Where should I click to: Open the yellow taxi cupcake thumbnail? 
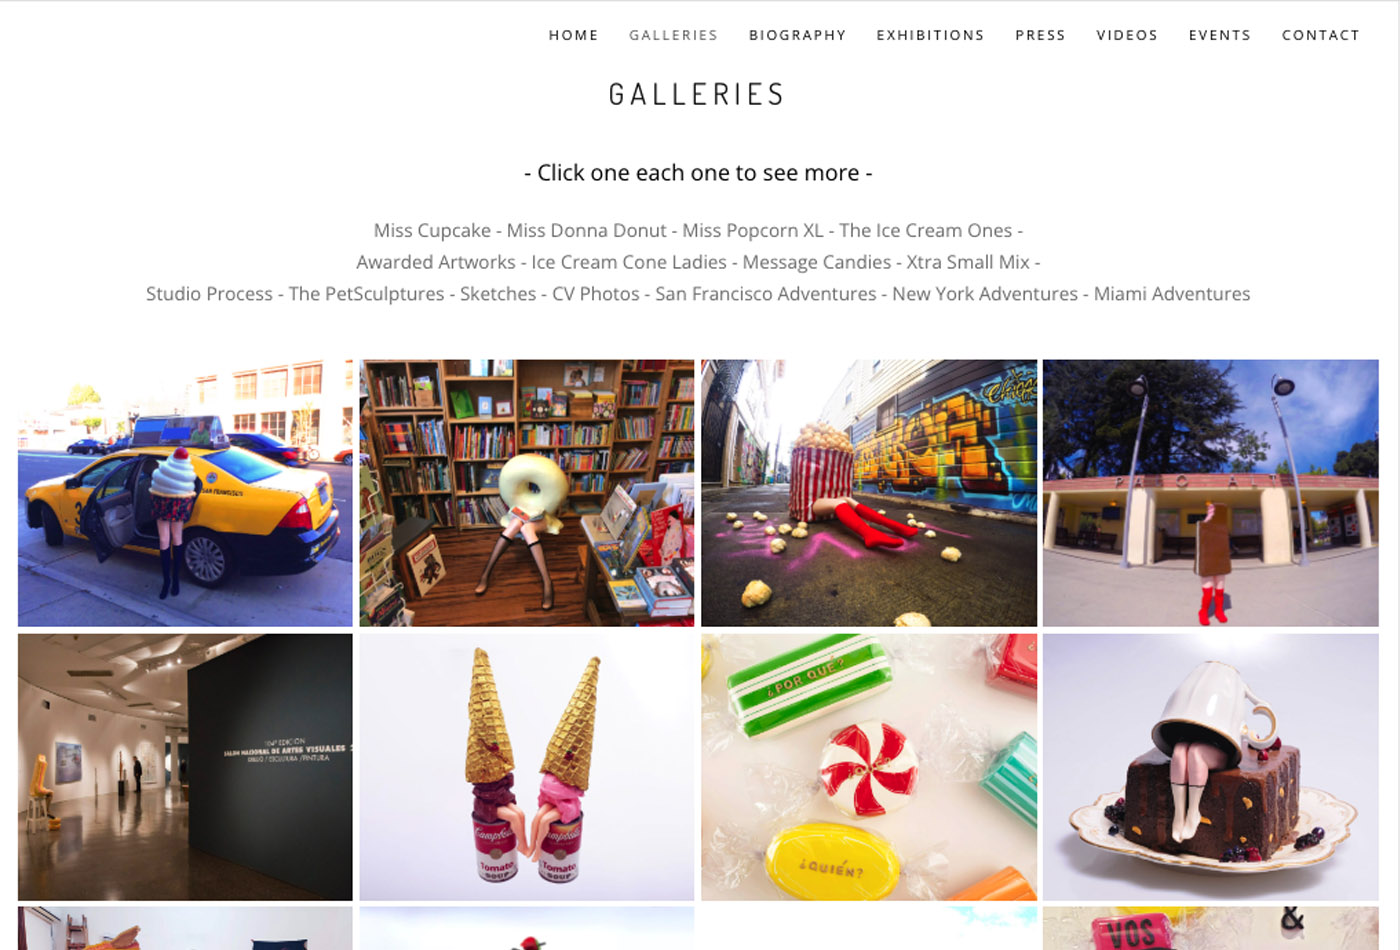click(185, 493)
